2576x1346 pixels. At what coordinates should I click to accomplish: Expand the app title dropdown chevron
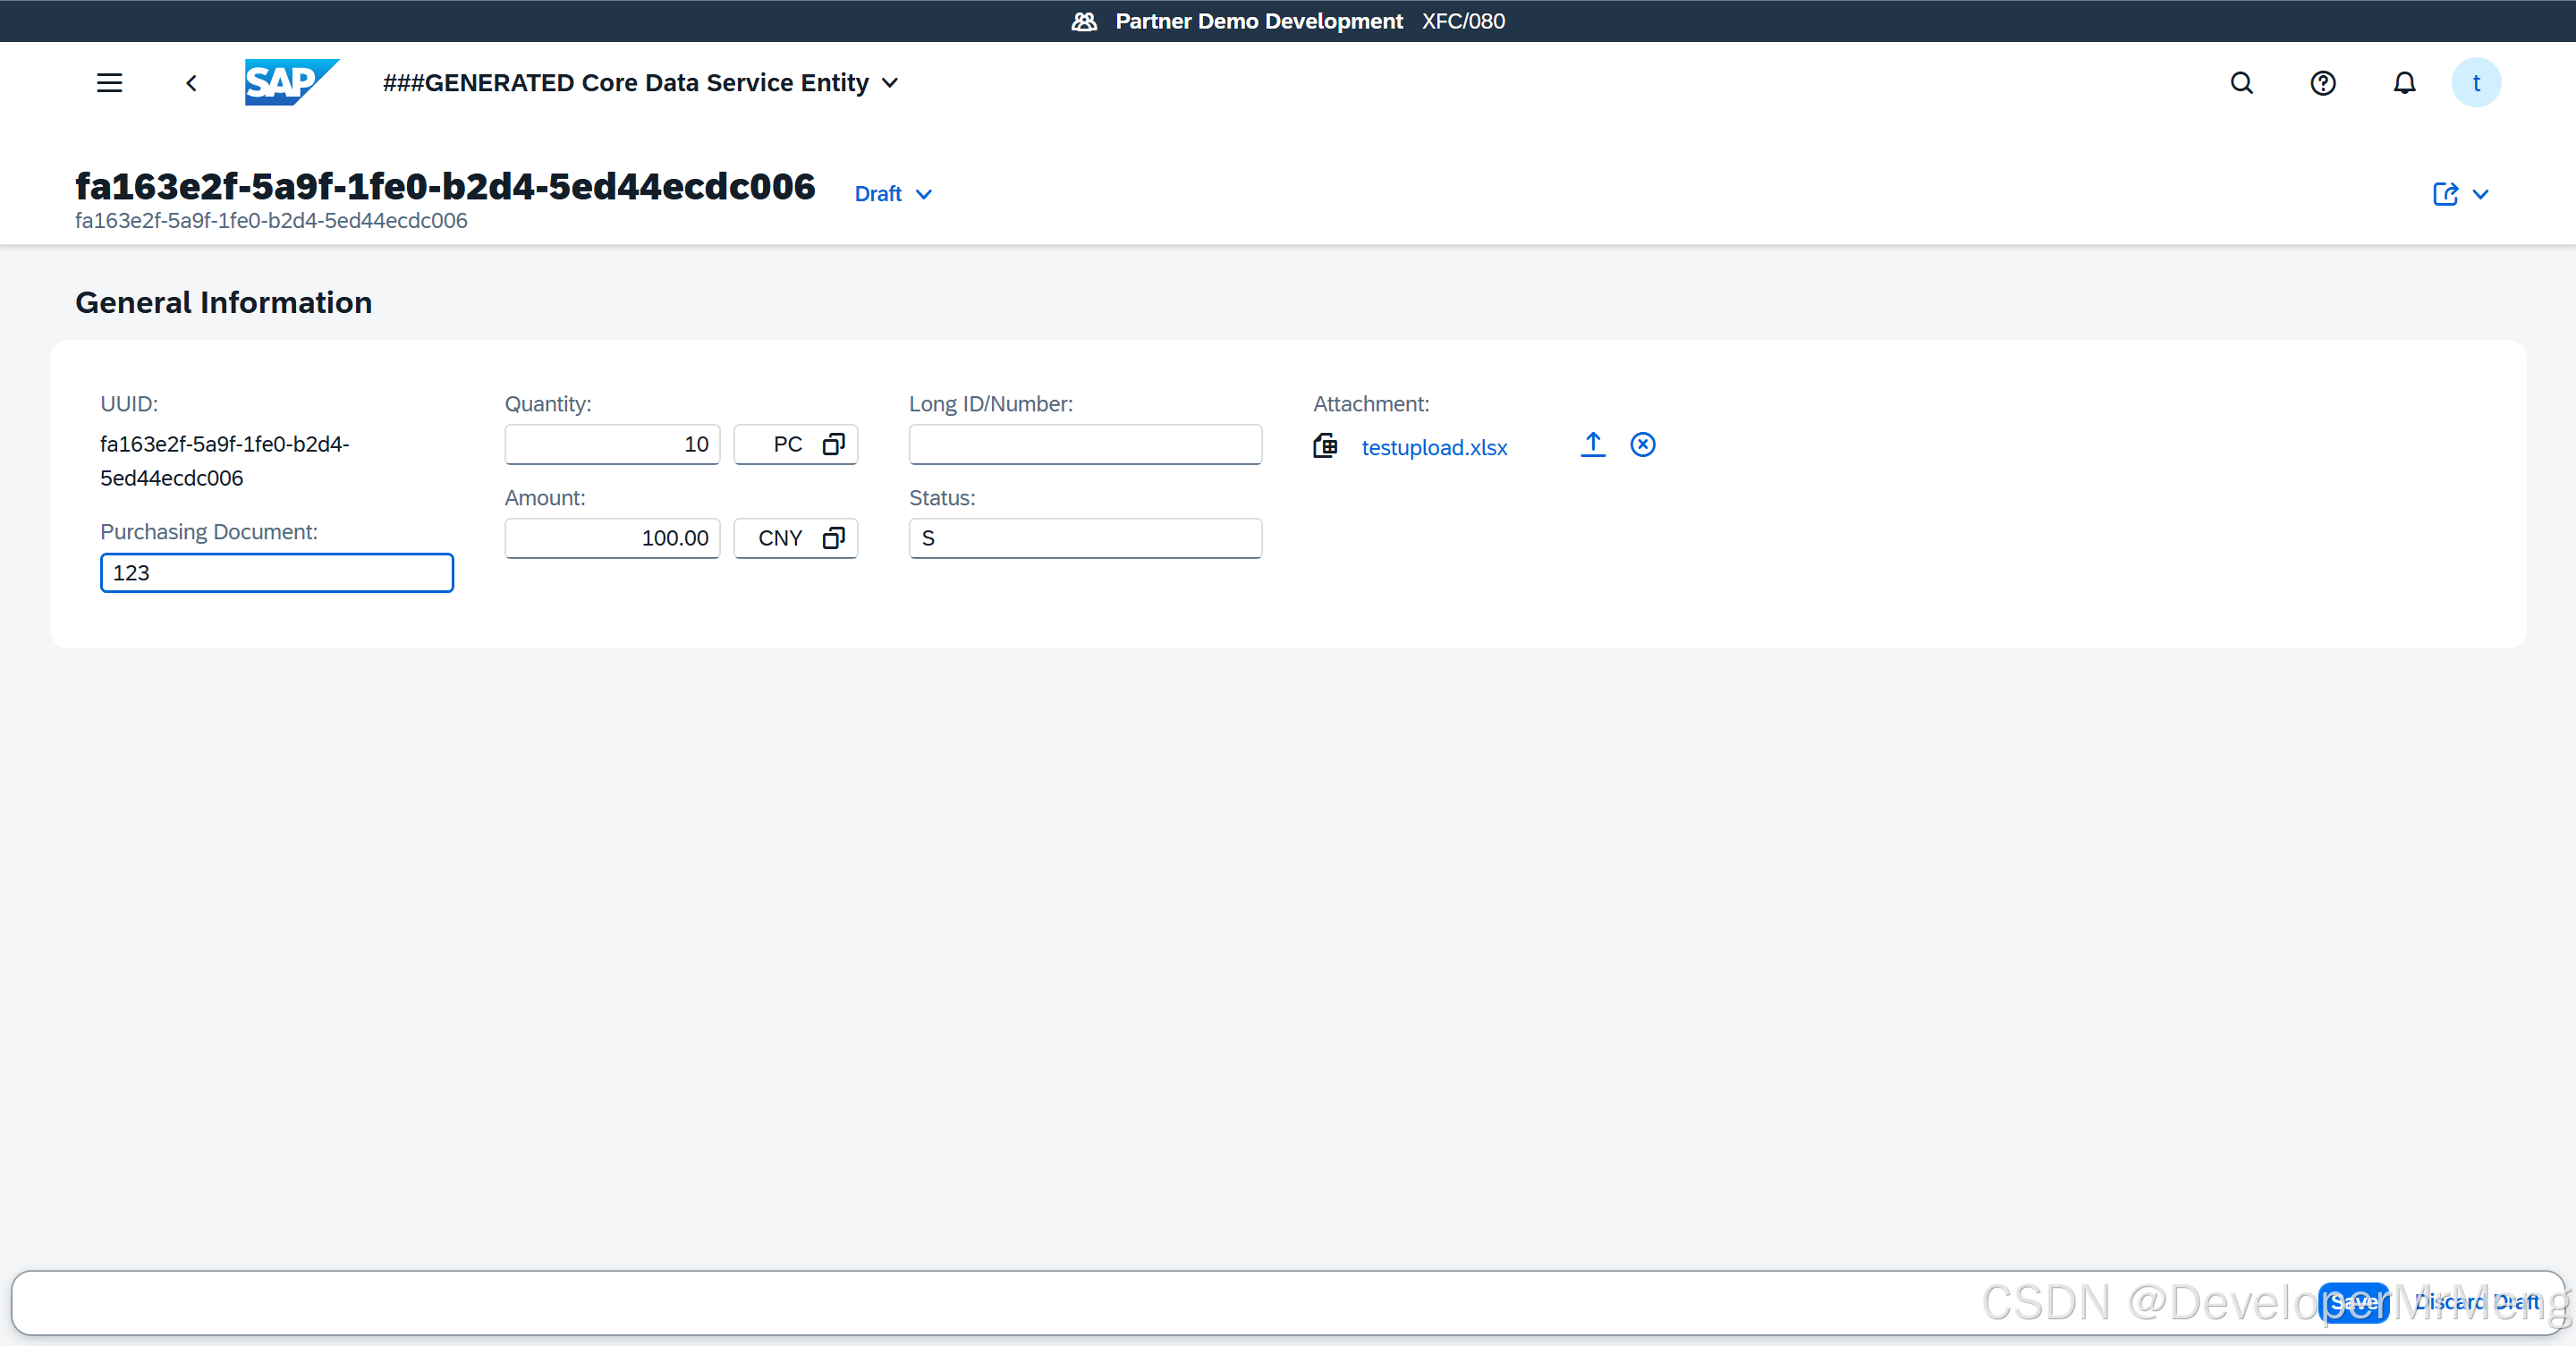(890, 83)
